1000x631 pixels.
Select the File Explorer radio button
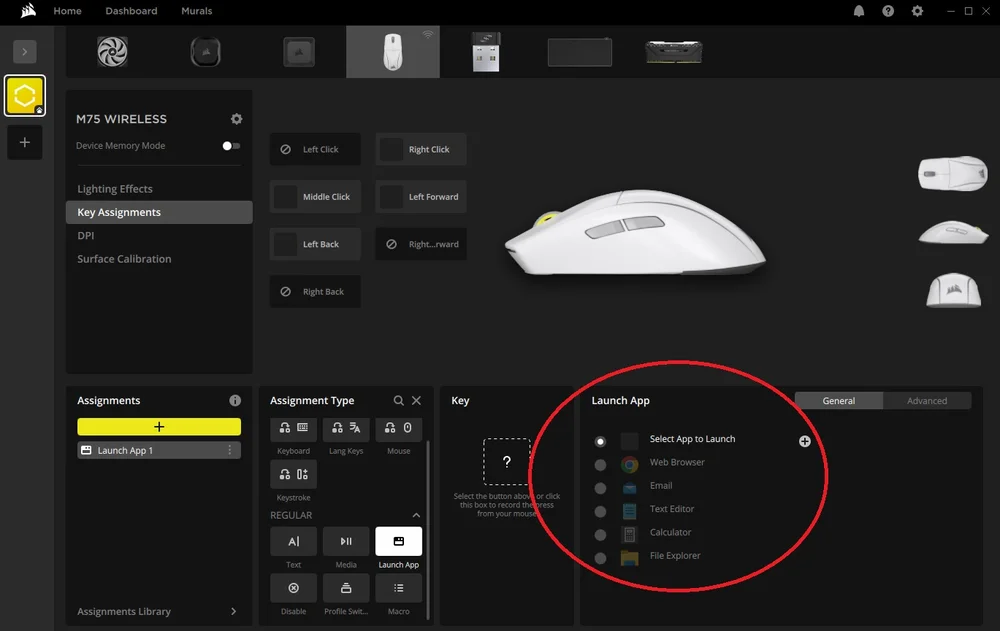600,558
